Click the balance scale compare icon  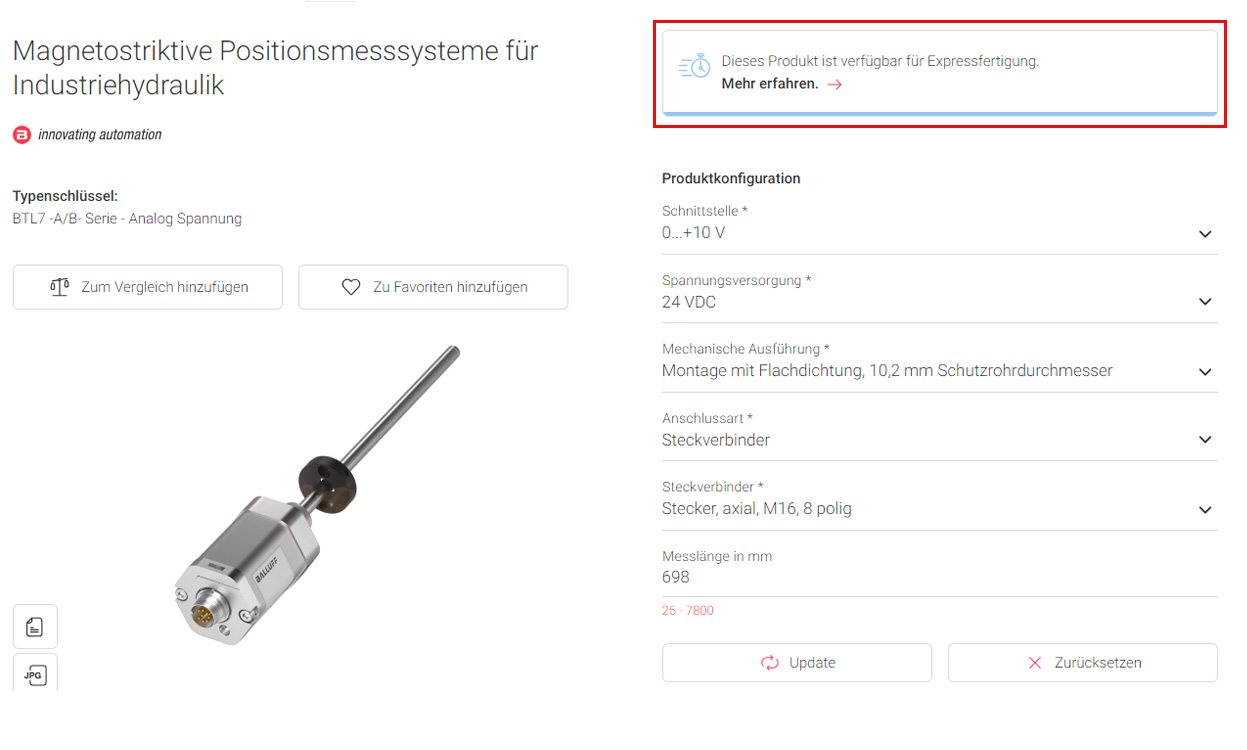pyautogui.click(x=60, y=287)
